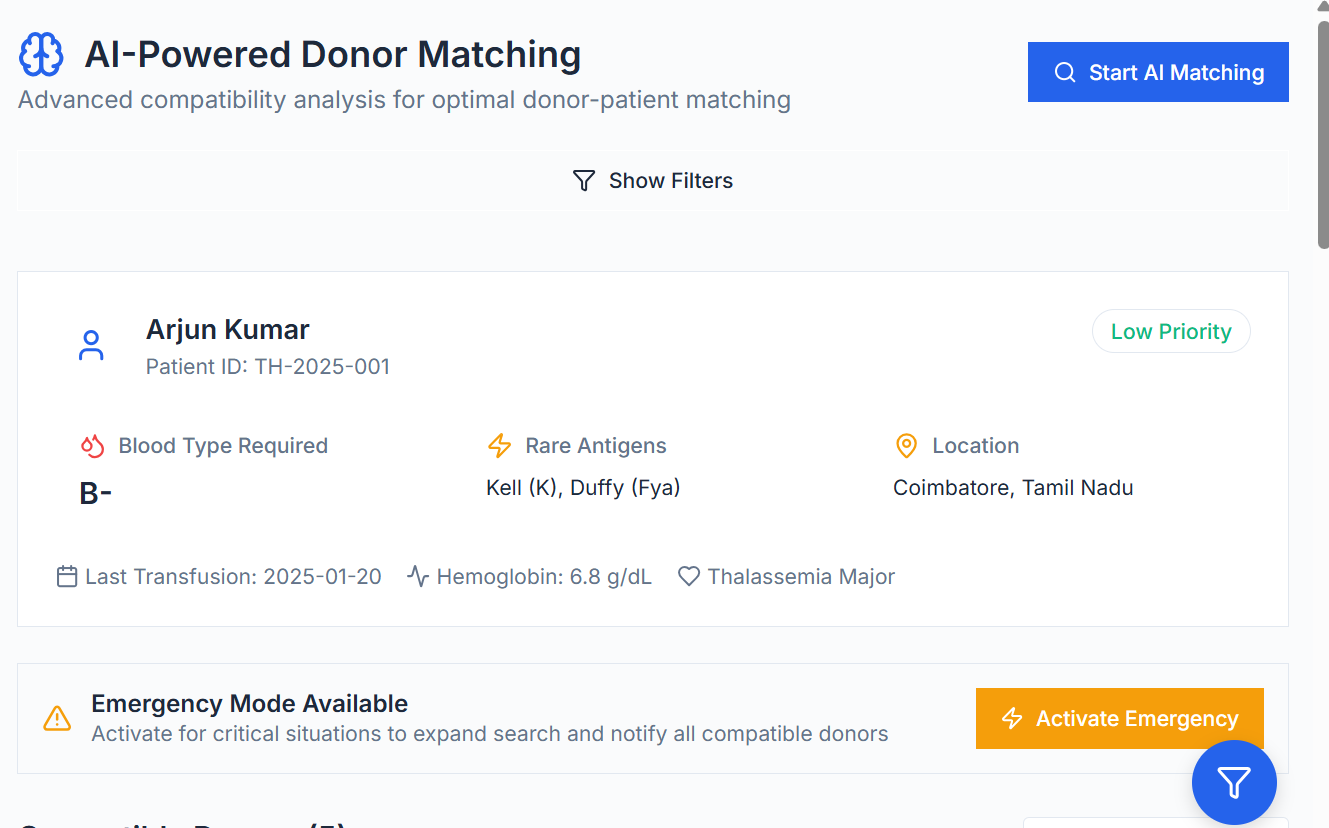Click the AI-Powered Donor Matching heading

332,54
